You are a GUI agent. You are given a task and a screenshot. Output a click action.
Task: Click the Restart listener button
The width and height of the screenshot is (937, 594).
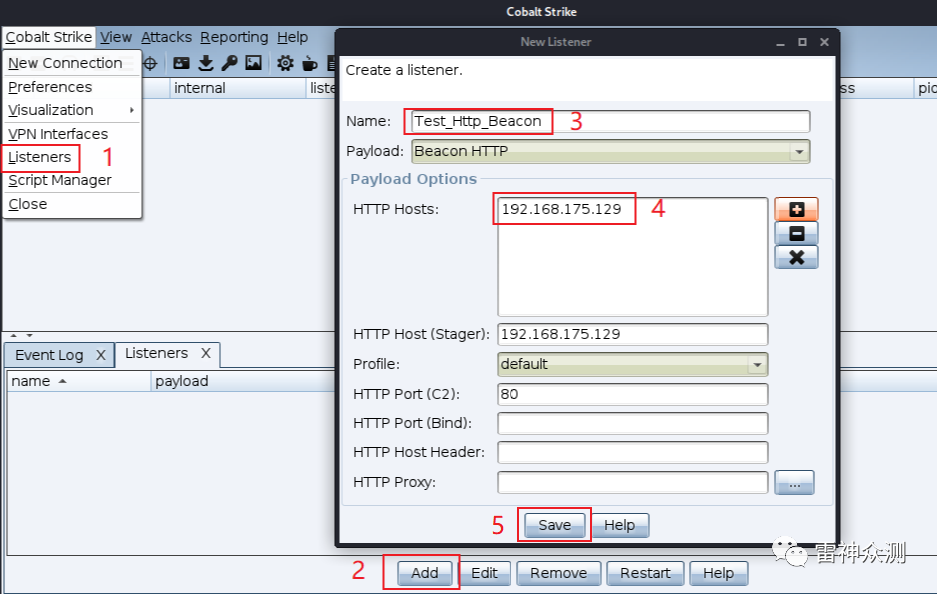coord(645,573)
